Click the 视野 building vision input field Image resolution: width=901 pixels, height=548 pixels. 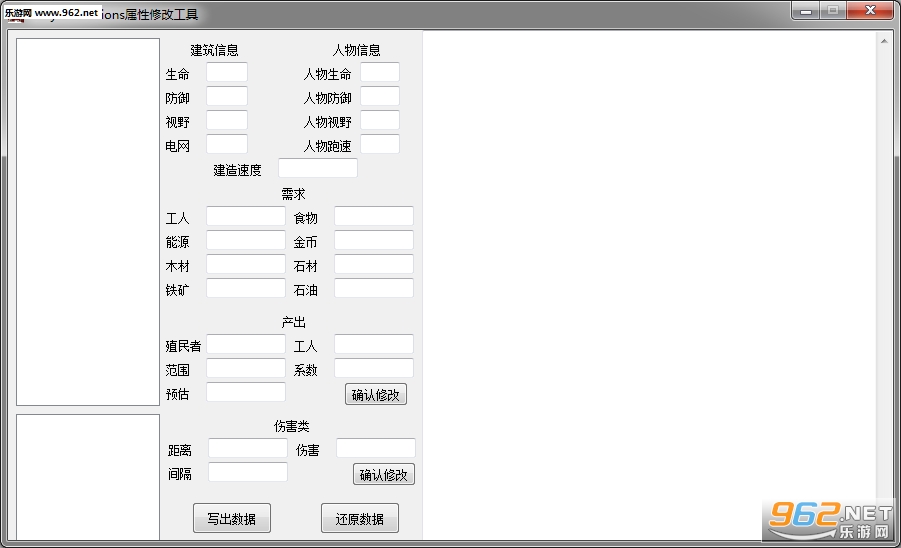[x=227, y=121]
